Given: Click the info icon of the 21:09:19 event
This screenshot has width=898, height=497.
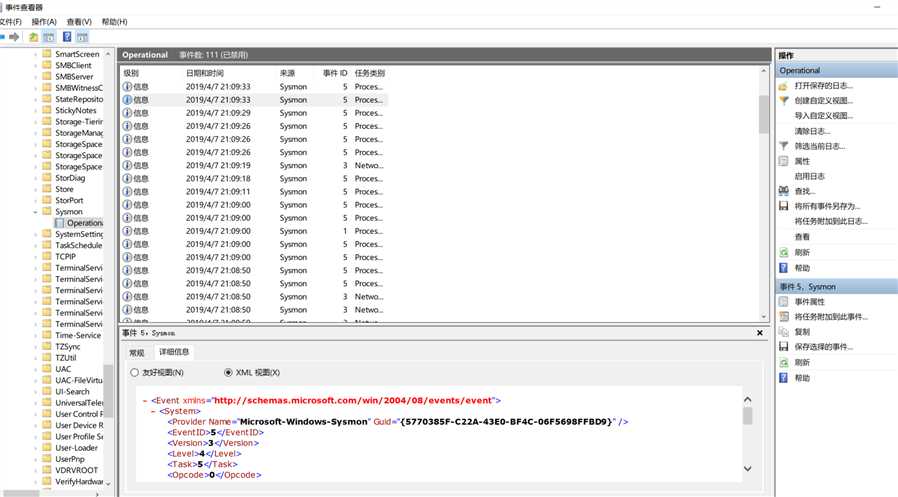Looking at the screenshot, I should pos(127,165).
